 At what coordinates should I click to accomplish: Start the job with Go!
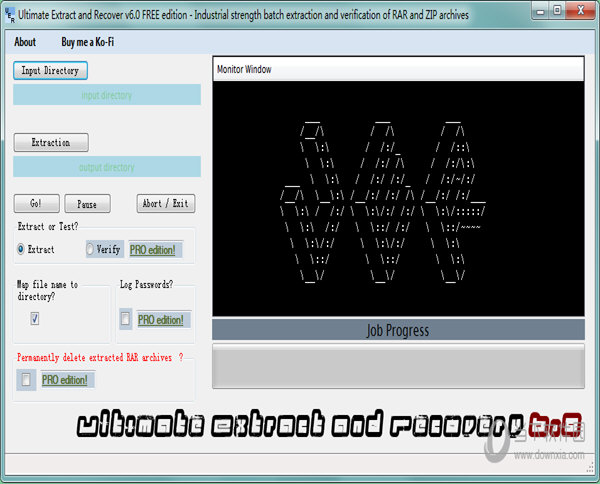[36, 203]
